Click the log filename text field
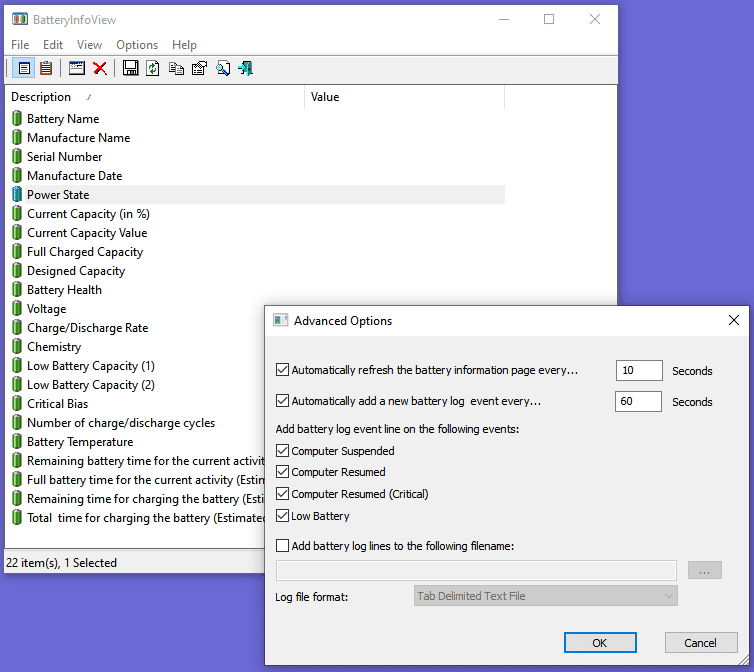Viewport: 754px width, 672px height. pos(476,571)
